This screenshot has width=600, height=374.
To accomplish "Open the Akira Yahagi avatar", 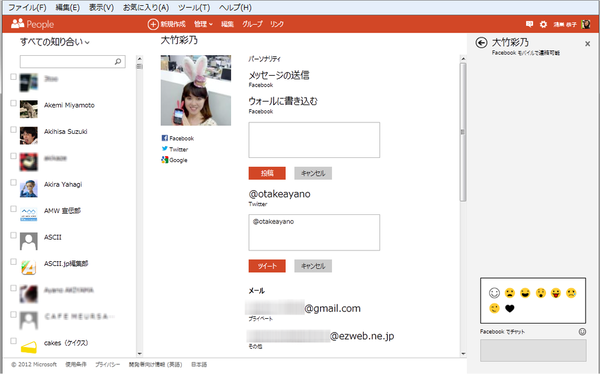I will coord(29,188).
